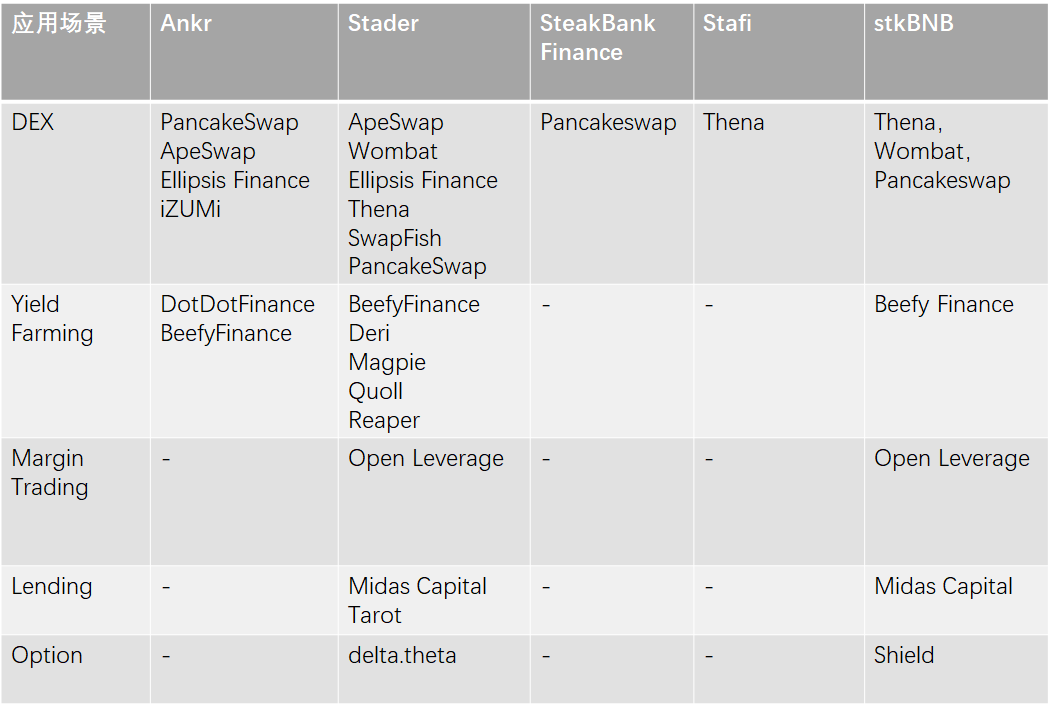Click SwapFish in the Stader DEX cell
Screen dimensions: 1051x705
394,238
